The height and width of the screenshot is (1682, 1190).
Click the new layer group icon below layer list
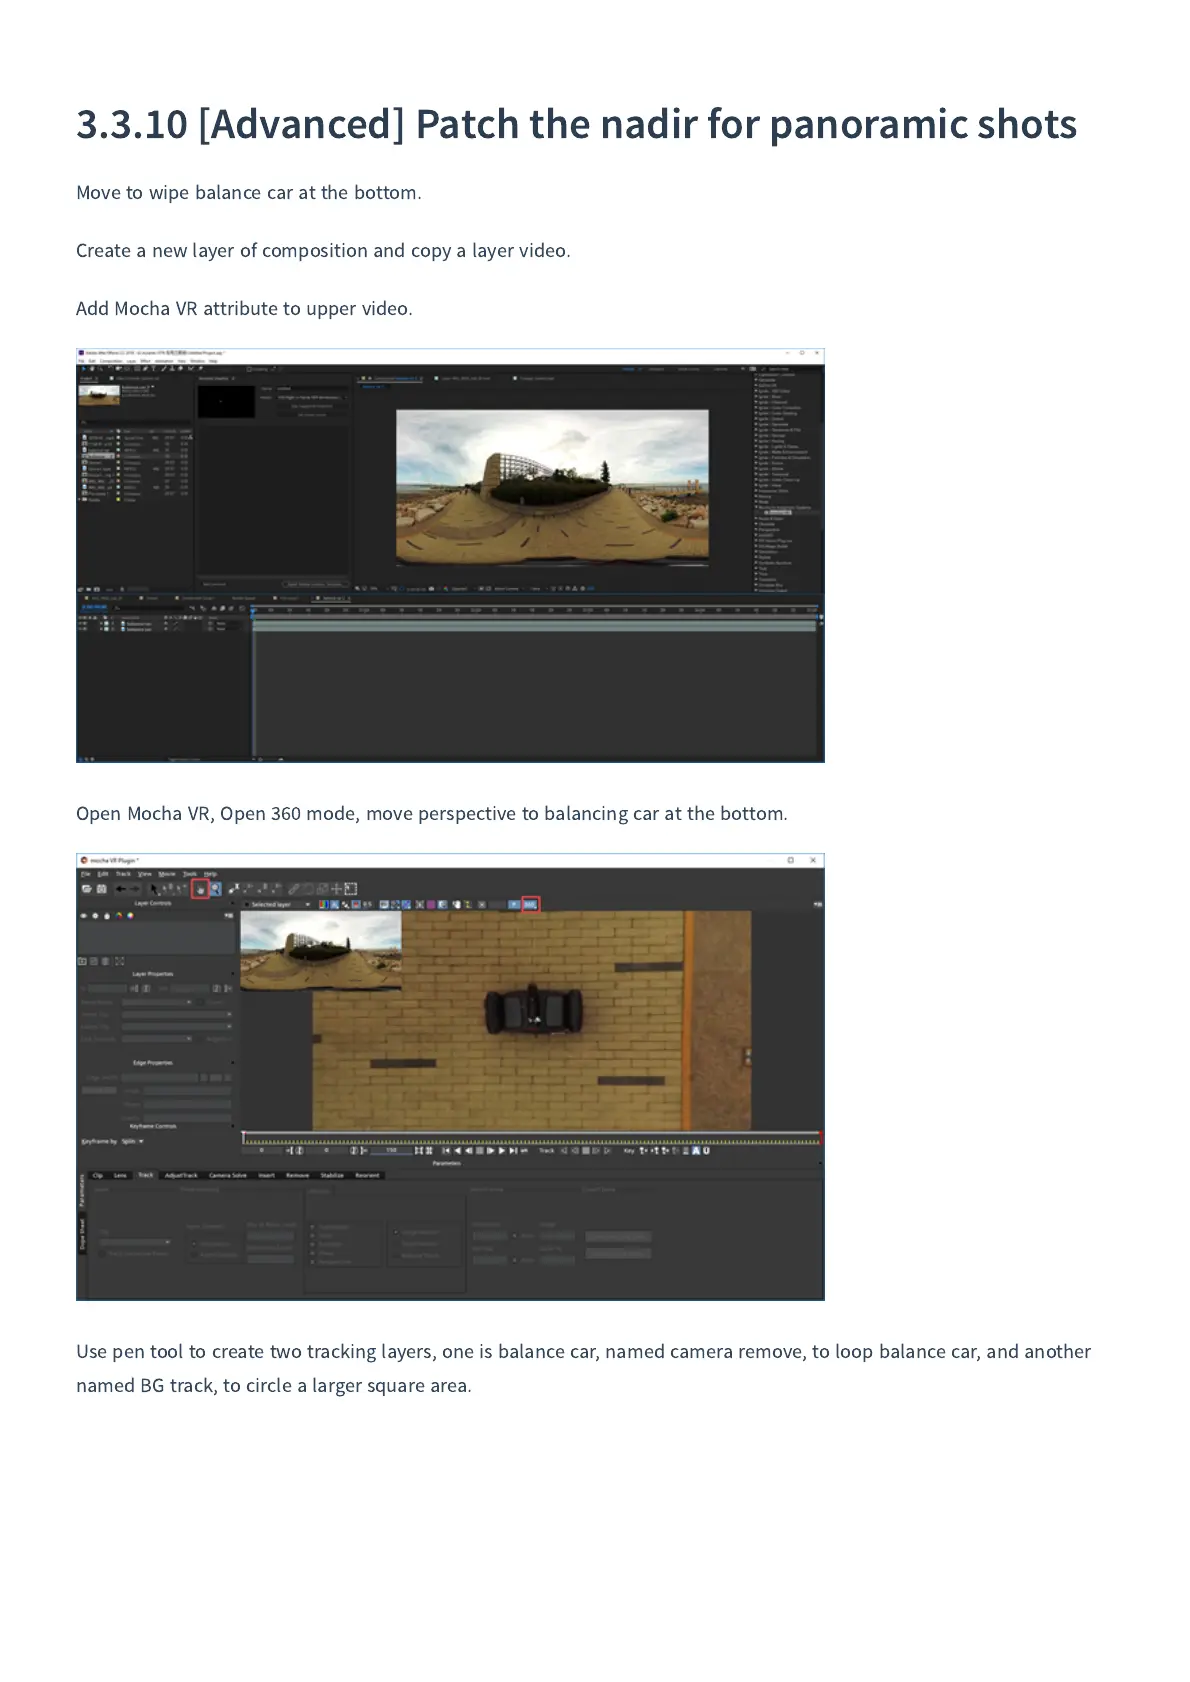tap(82, 961)
